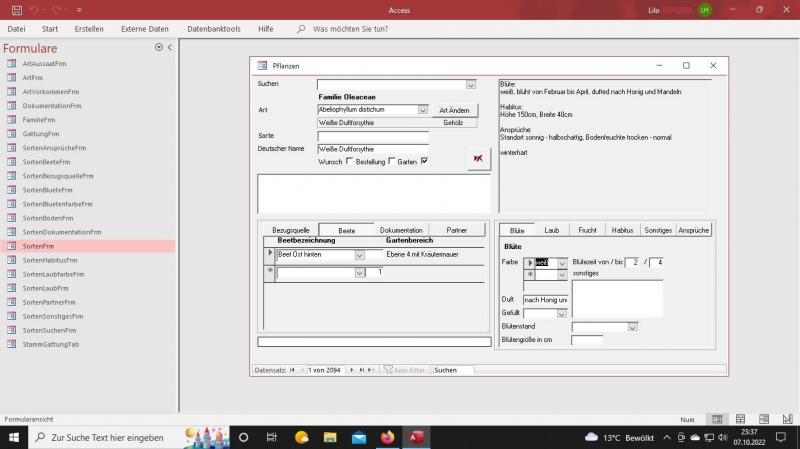Jump to first record in navigation bar
This screenshot has height=449, width=800.
(x=292, y=370)
